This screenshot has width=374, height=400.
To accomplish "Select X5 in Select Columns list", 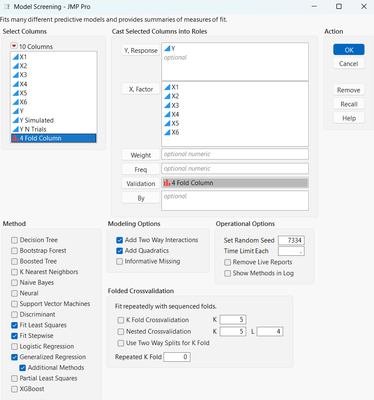I will 54,93.
